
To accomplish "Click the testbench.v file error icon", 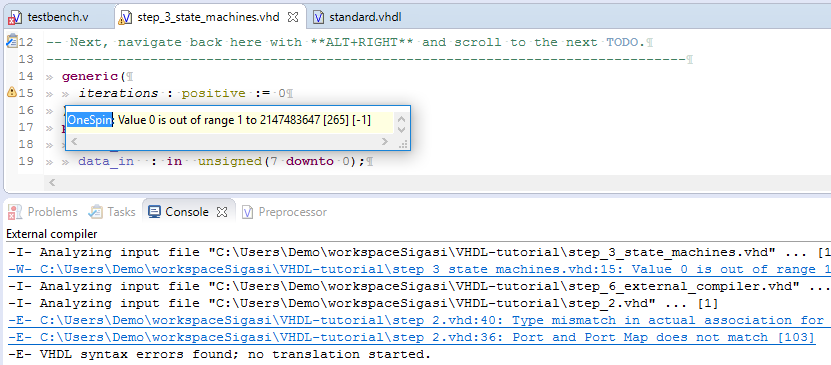I will [14, 18].
